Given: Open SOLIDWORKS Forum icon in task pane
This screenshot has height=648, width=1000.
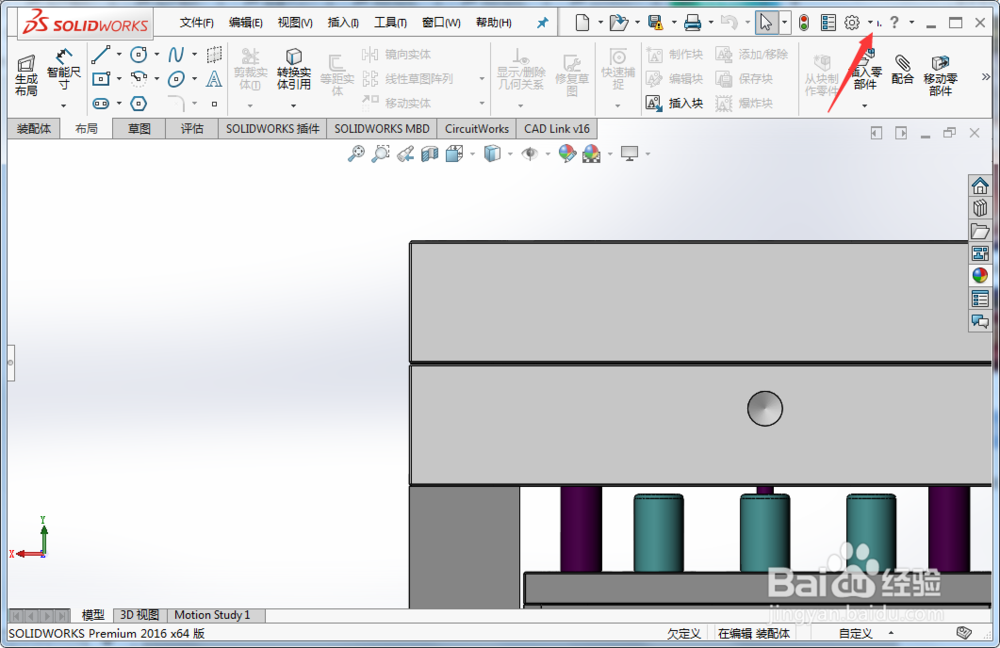Looking at the screenshot, I should (980, 321).
